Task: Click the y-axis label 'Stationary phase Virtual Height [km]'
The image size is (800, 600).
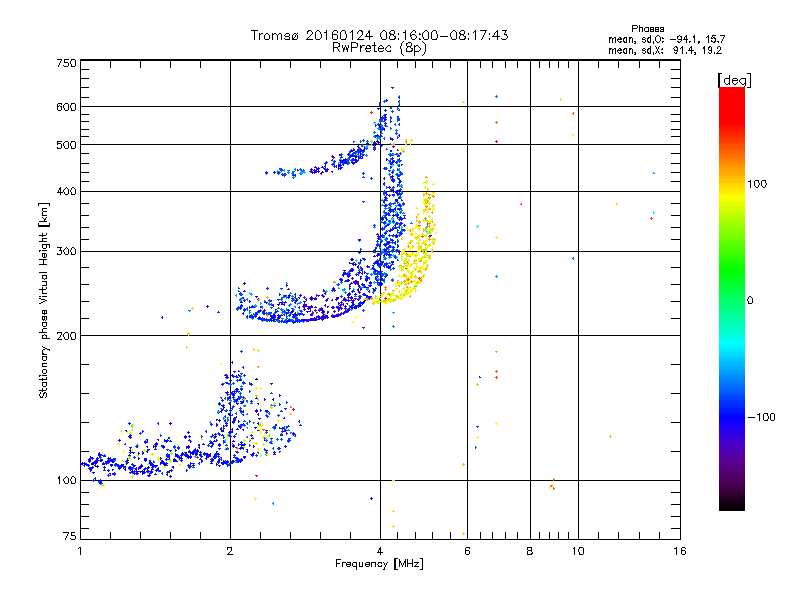Action: click(x=43, y=300)
